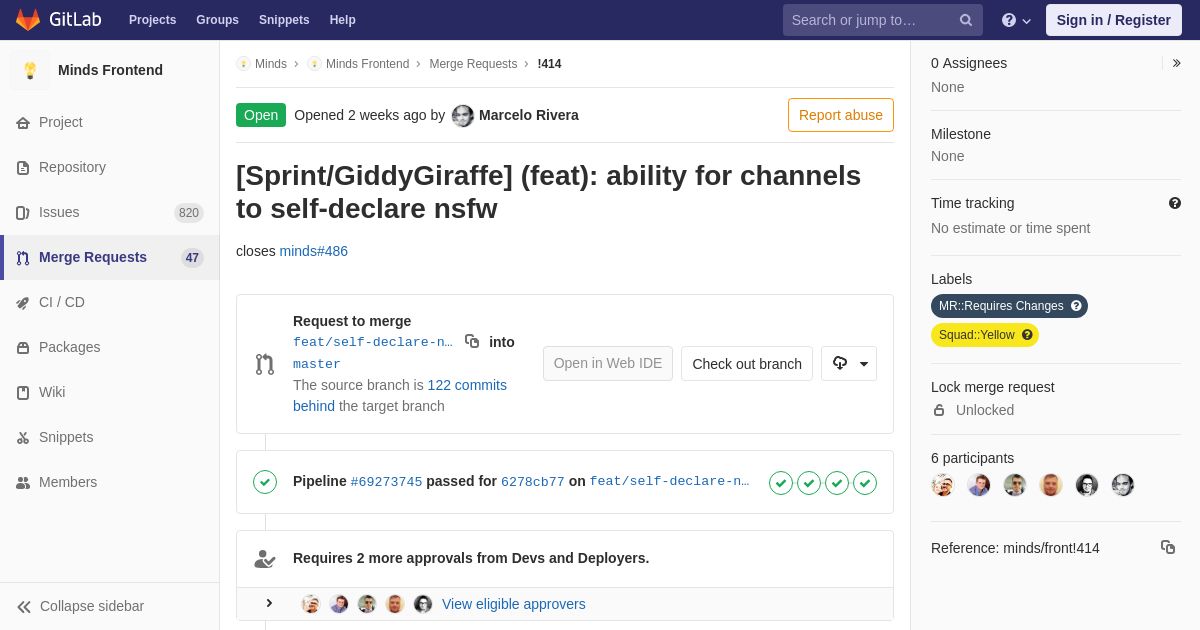
Task: Open Issues in the sidebar
Action: click(59, 212)
